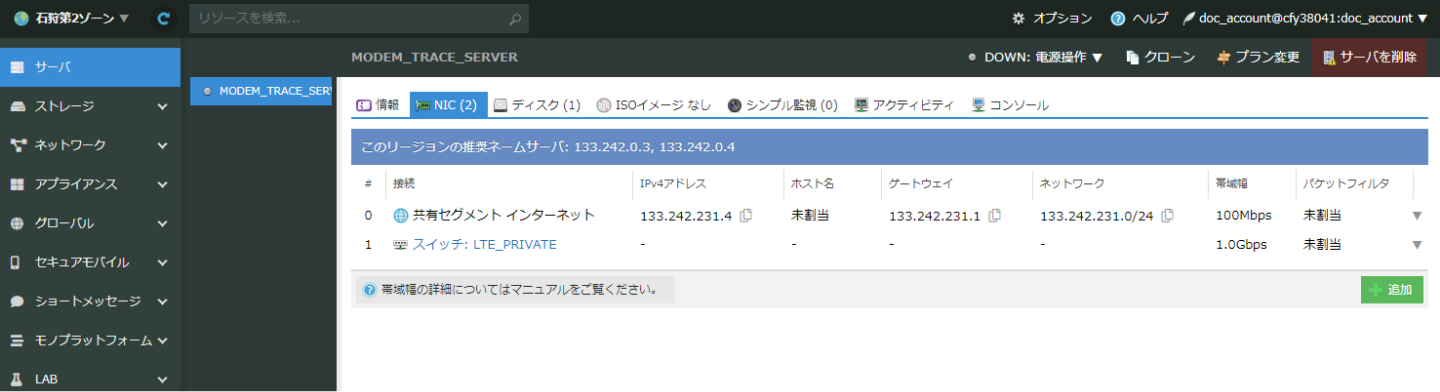Copy network 133.242.231.0/24
The image size is (1440, 392).
point(1167,215)
